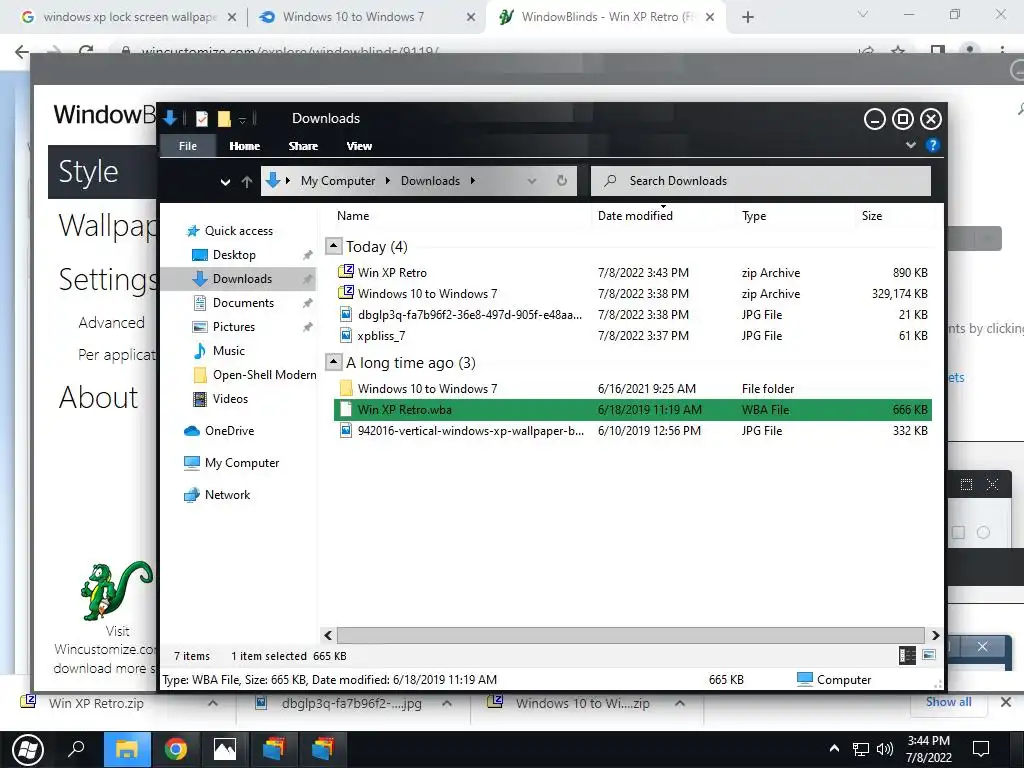1024x768 pixels.
Task: Click New folder icon in title bar
Action: tap(224, 118)
